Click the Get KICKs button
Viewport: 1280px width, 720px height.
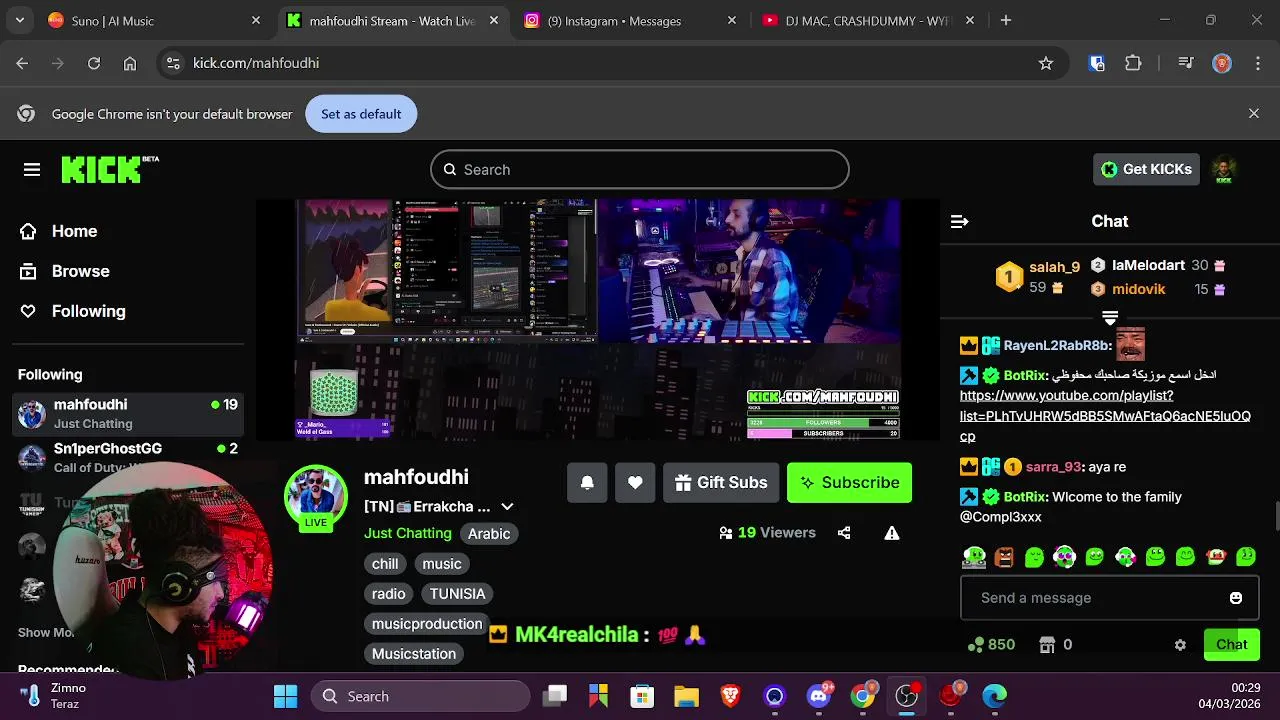click(1146, 169)
